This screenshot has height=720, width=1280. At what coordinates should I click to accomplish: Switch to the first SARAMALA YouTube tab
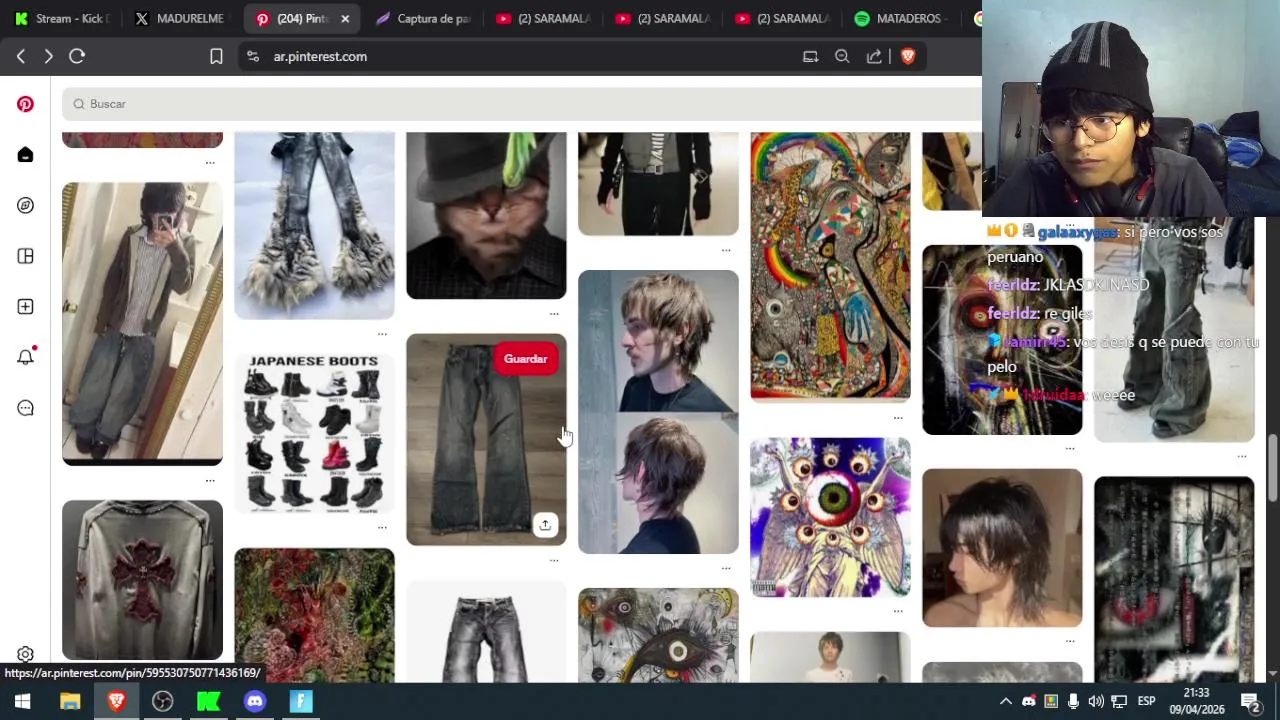(544, 18)
